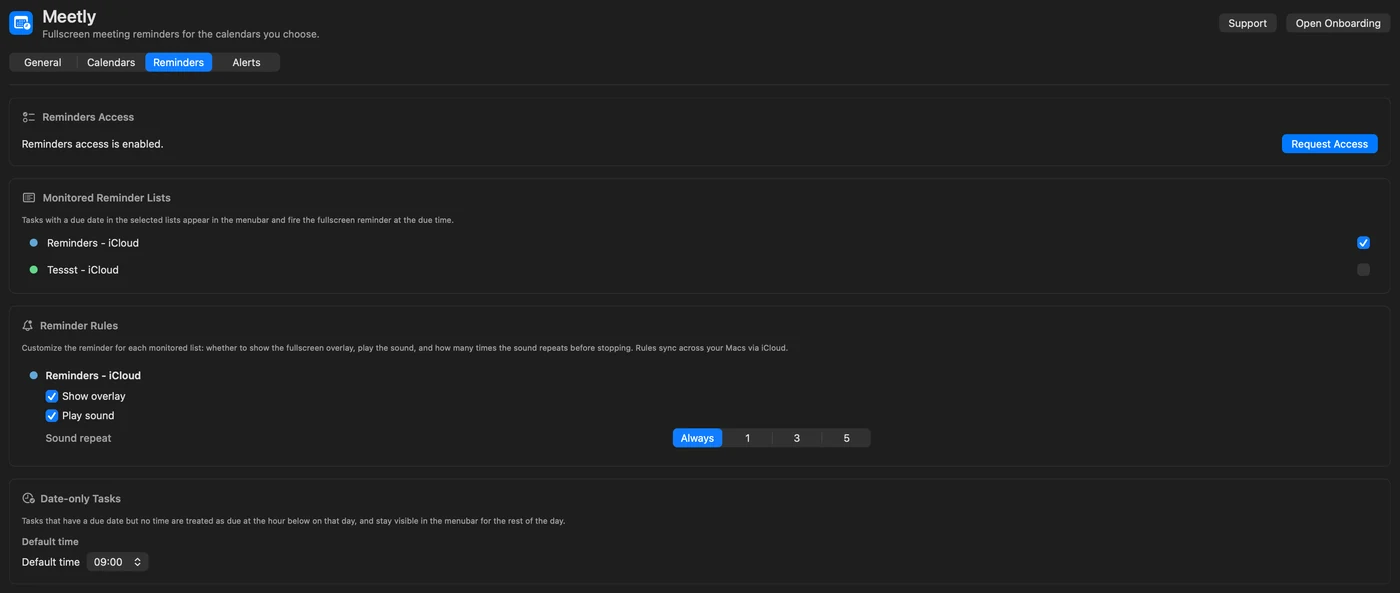
Task: Switch to the Calendars tab
Action: 111,62
